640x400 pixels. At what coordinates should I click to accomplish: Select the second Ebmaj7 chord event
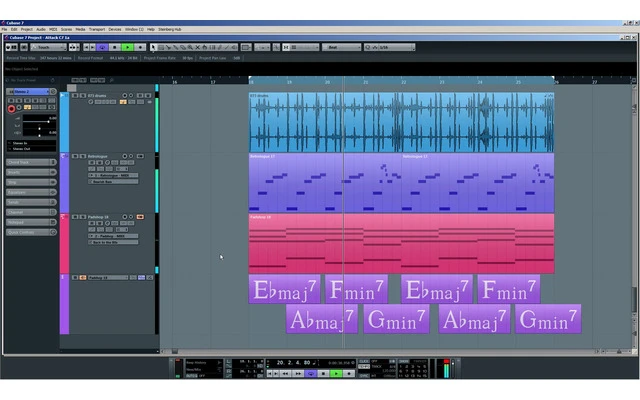click(x=437, y=289)
